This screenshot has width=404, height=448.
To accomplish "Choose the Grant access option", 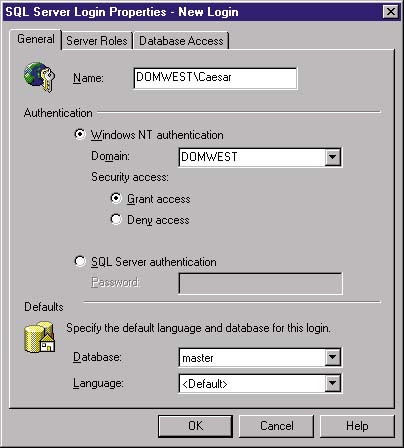I will coord(116,199).
